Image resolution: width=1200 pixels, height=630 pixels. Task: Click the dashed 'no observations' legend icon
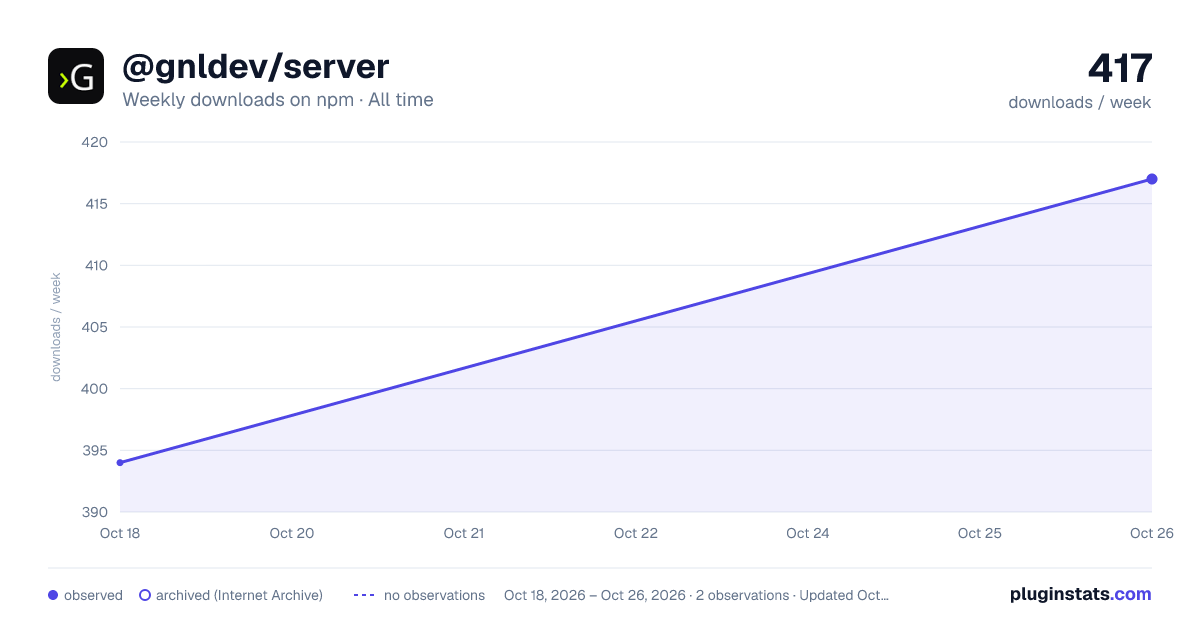tap(364, 595)
